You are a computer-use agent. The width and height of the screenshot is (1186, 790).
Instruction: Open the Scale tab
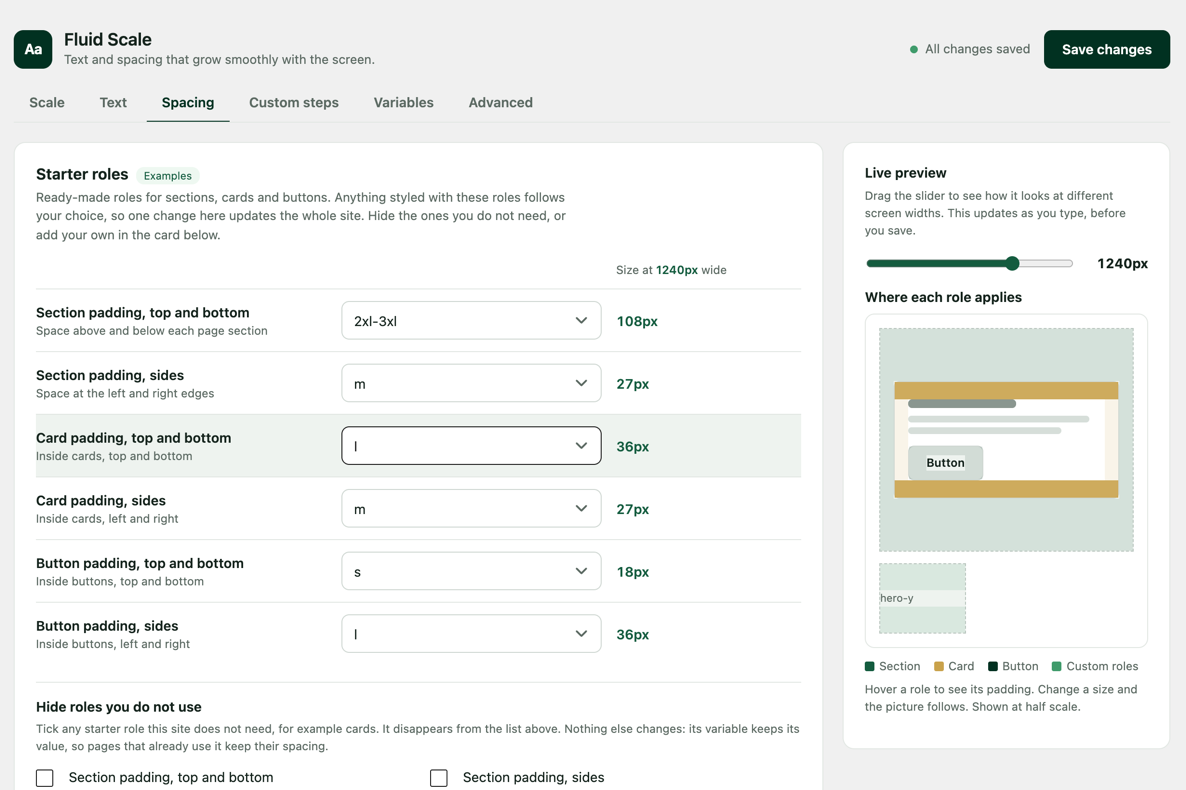click(x=47, y=102)
